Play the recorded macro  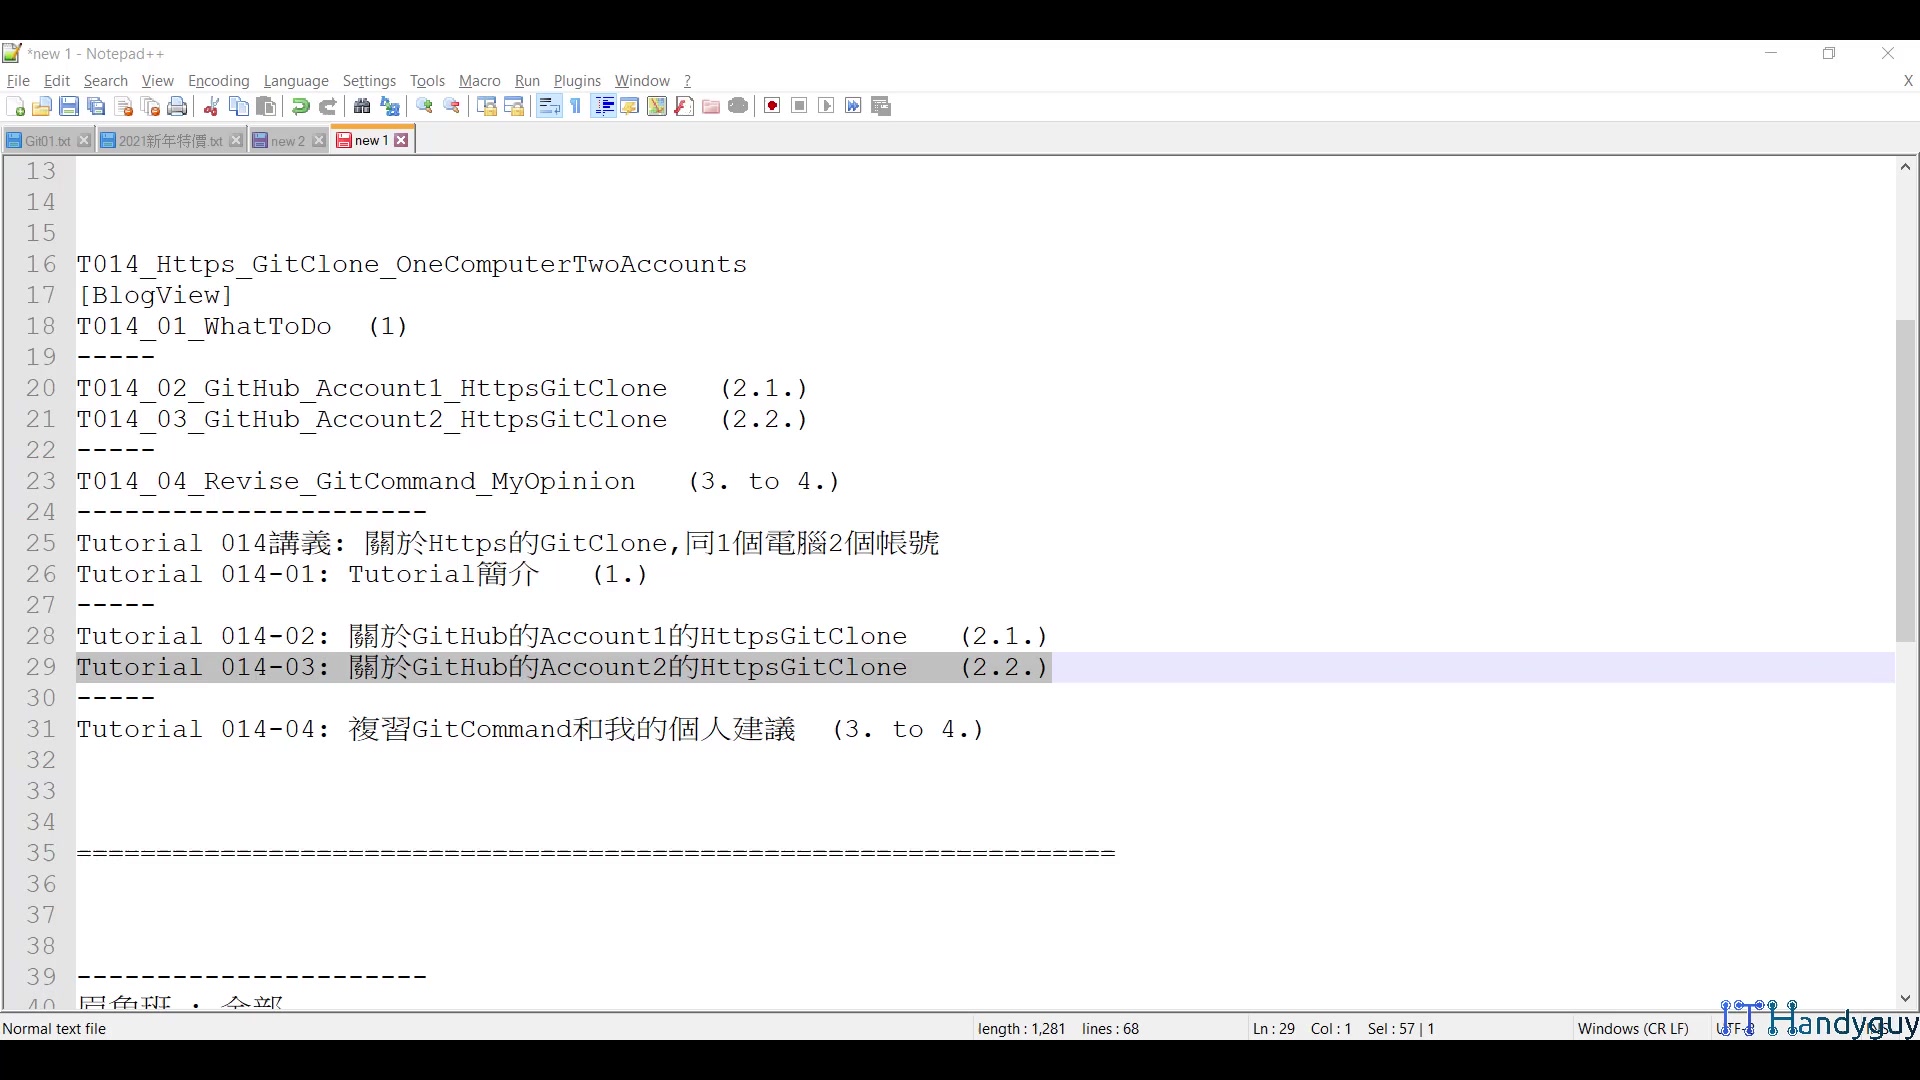pyautogui.click(x=826, y=106)
